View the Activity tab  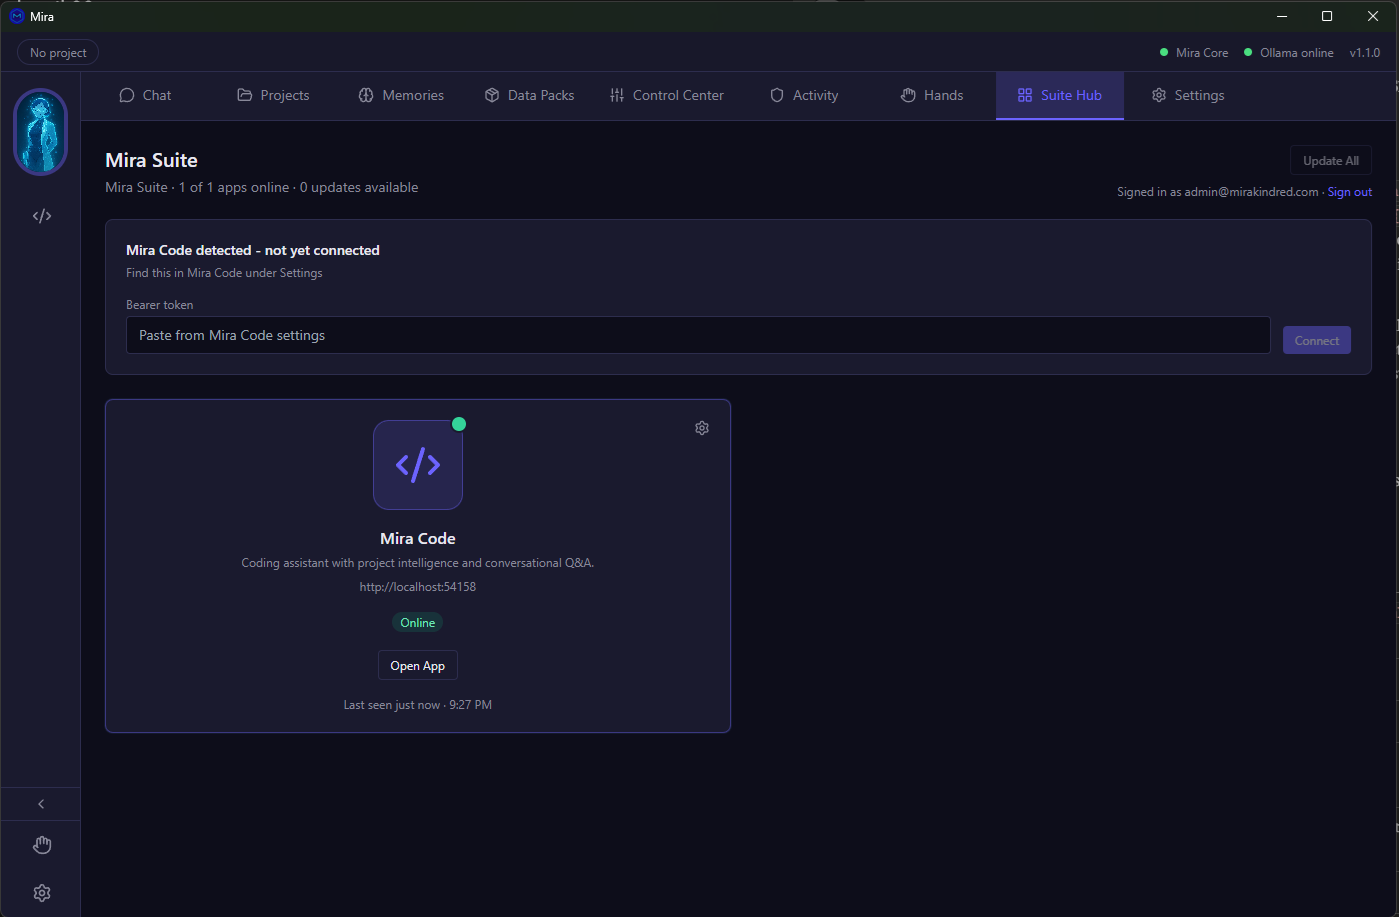[804, 96]
